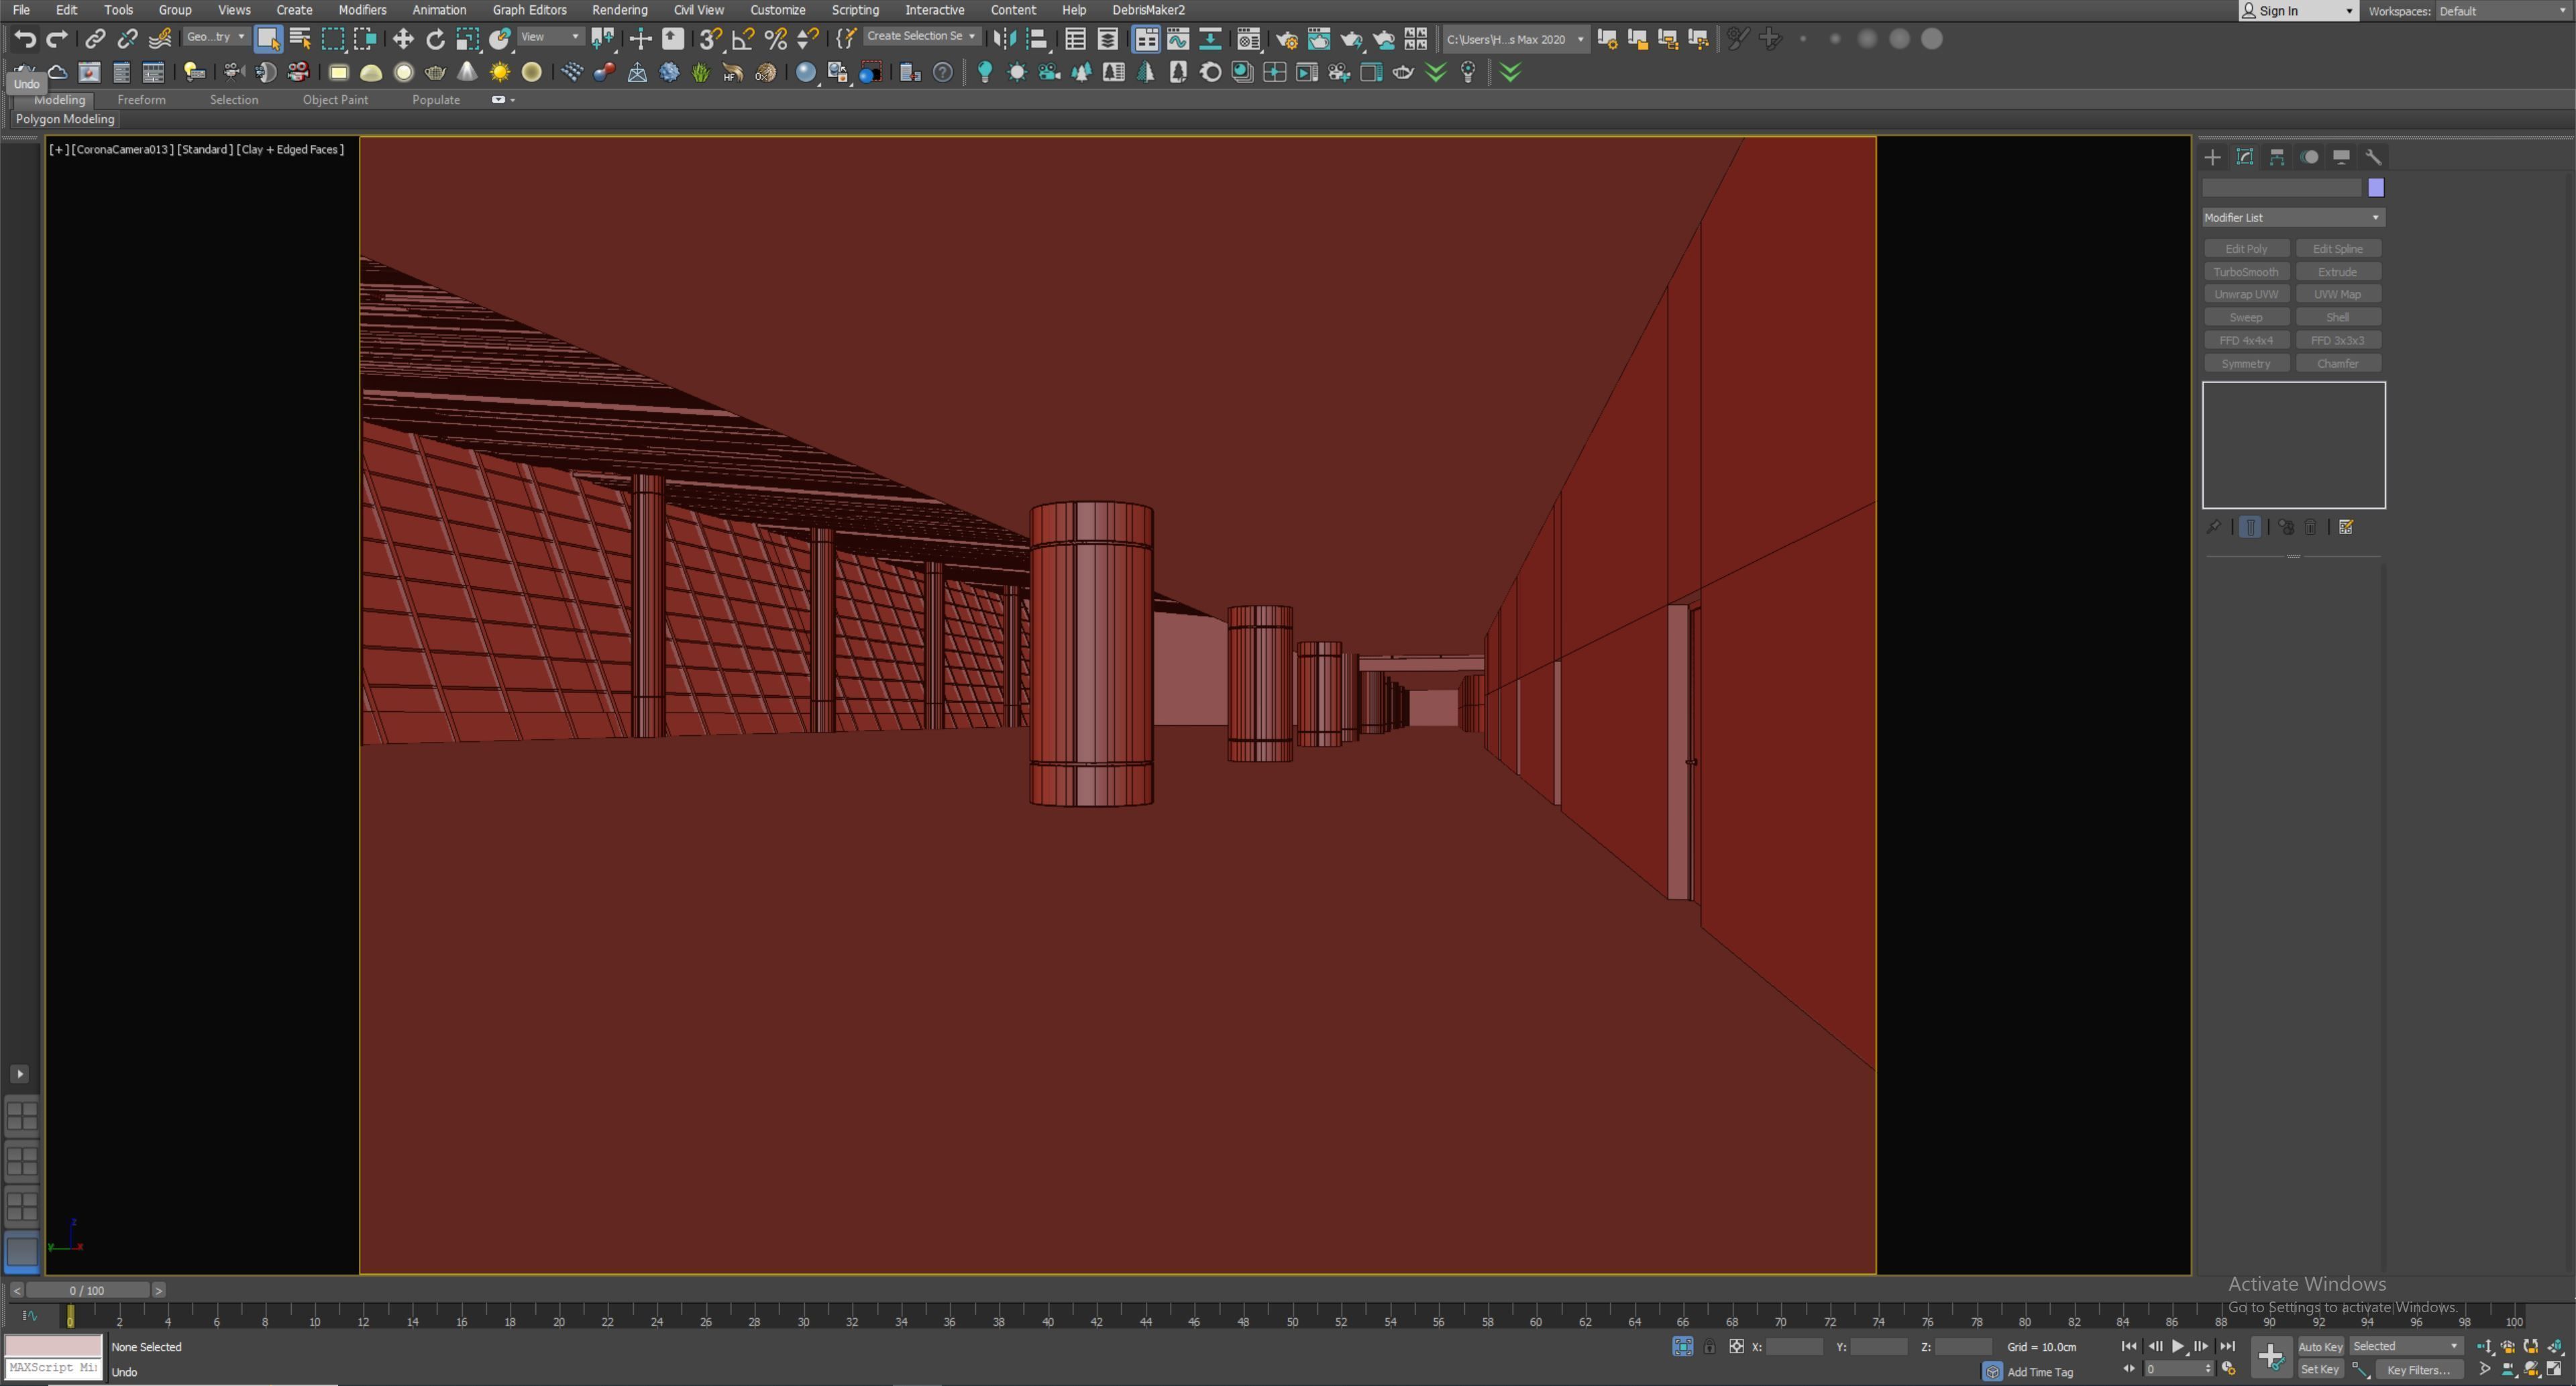The width and height of the screenshot is (2576, 1386).
Task: Toggle Show End Result in modifier stack
Action: coord(2250,527)
